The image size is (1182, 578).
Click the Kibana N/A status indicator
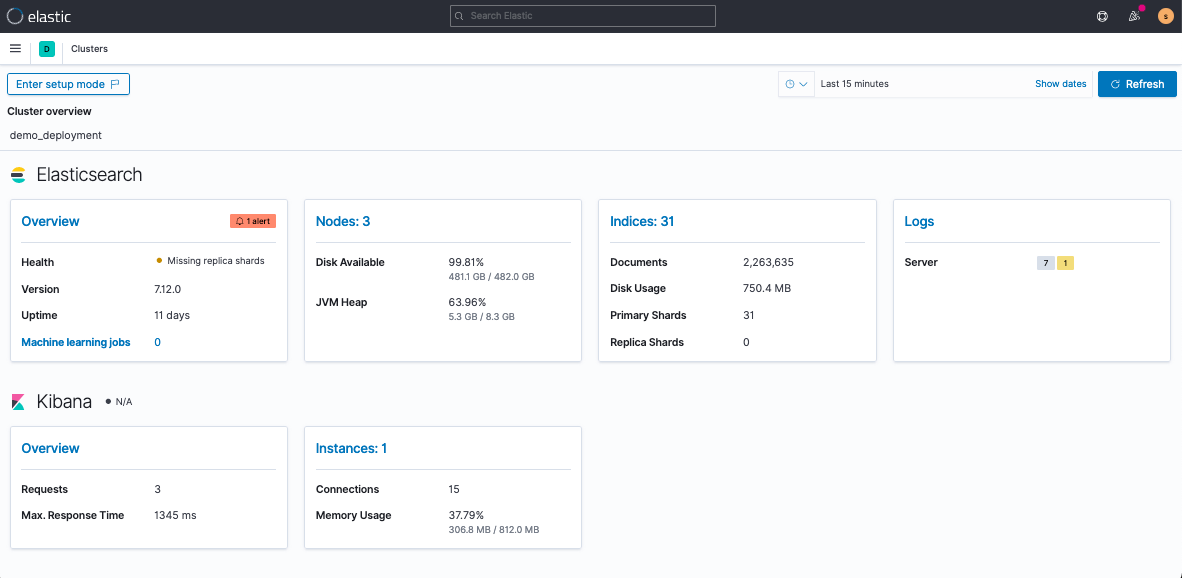[x=119, y=402]
